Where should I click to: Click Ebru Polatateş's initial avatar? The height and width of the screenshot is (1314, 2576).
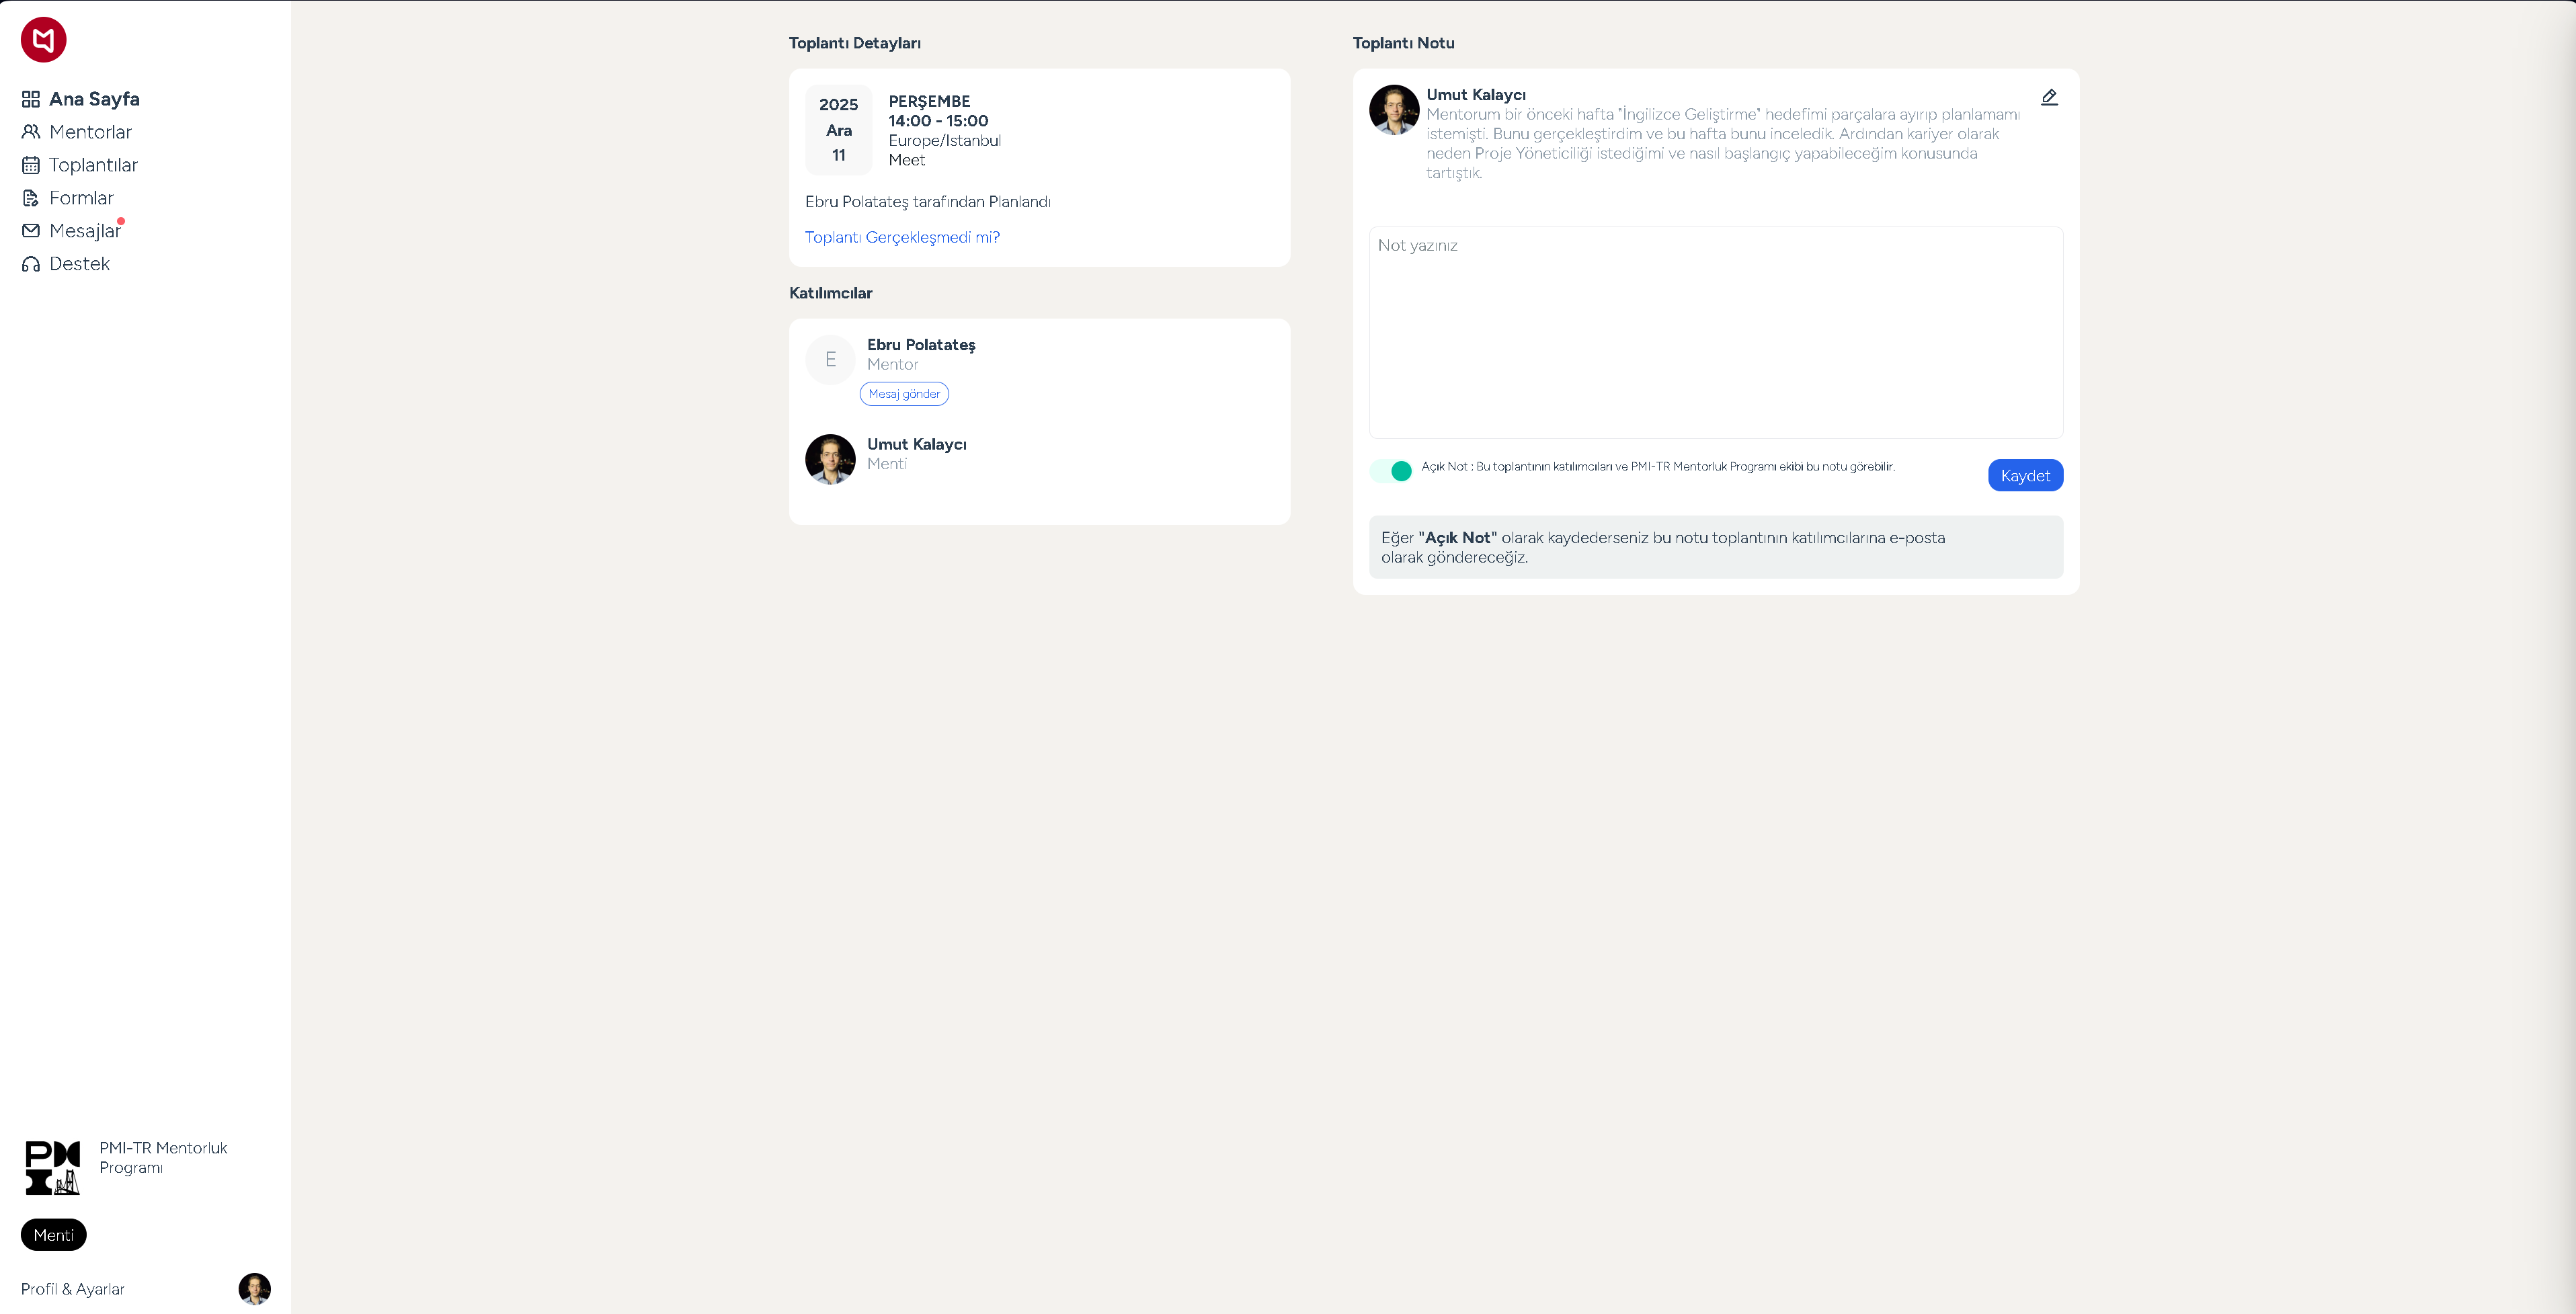click(x=830, y=360)
